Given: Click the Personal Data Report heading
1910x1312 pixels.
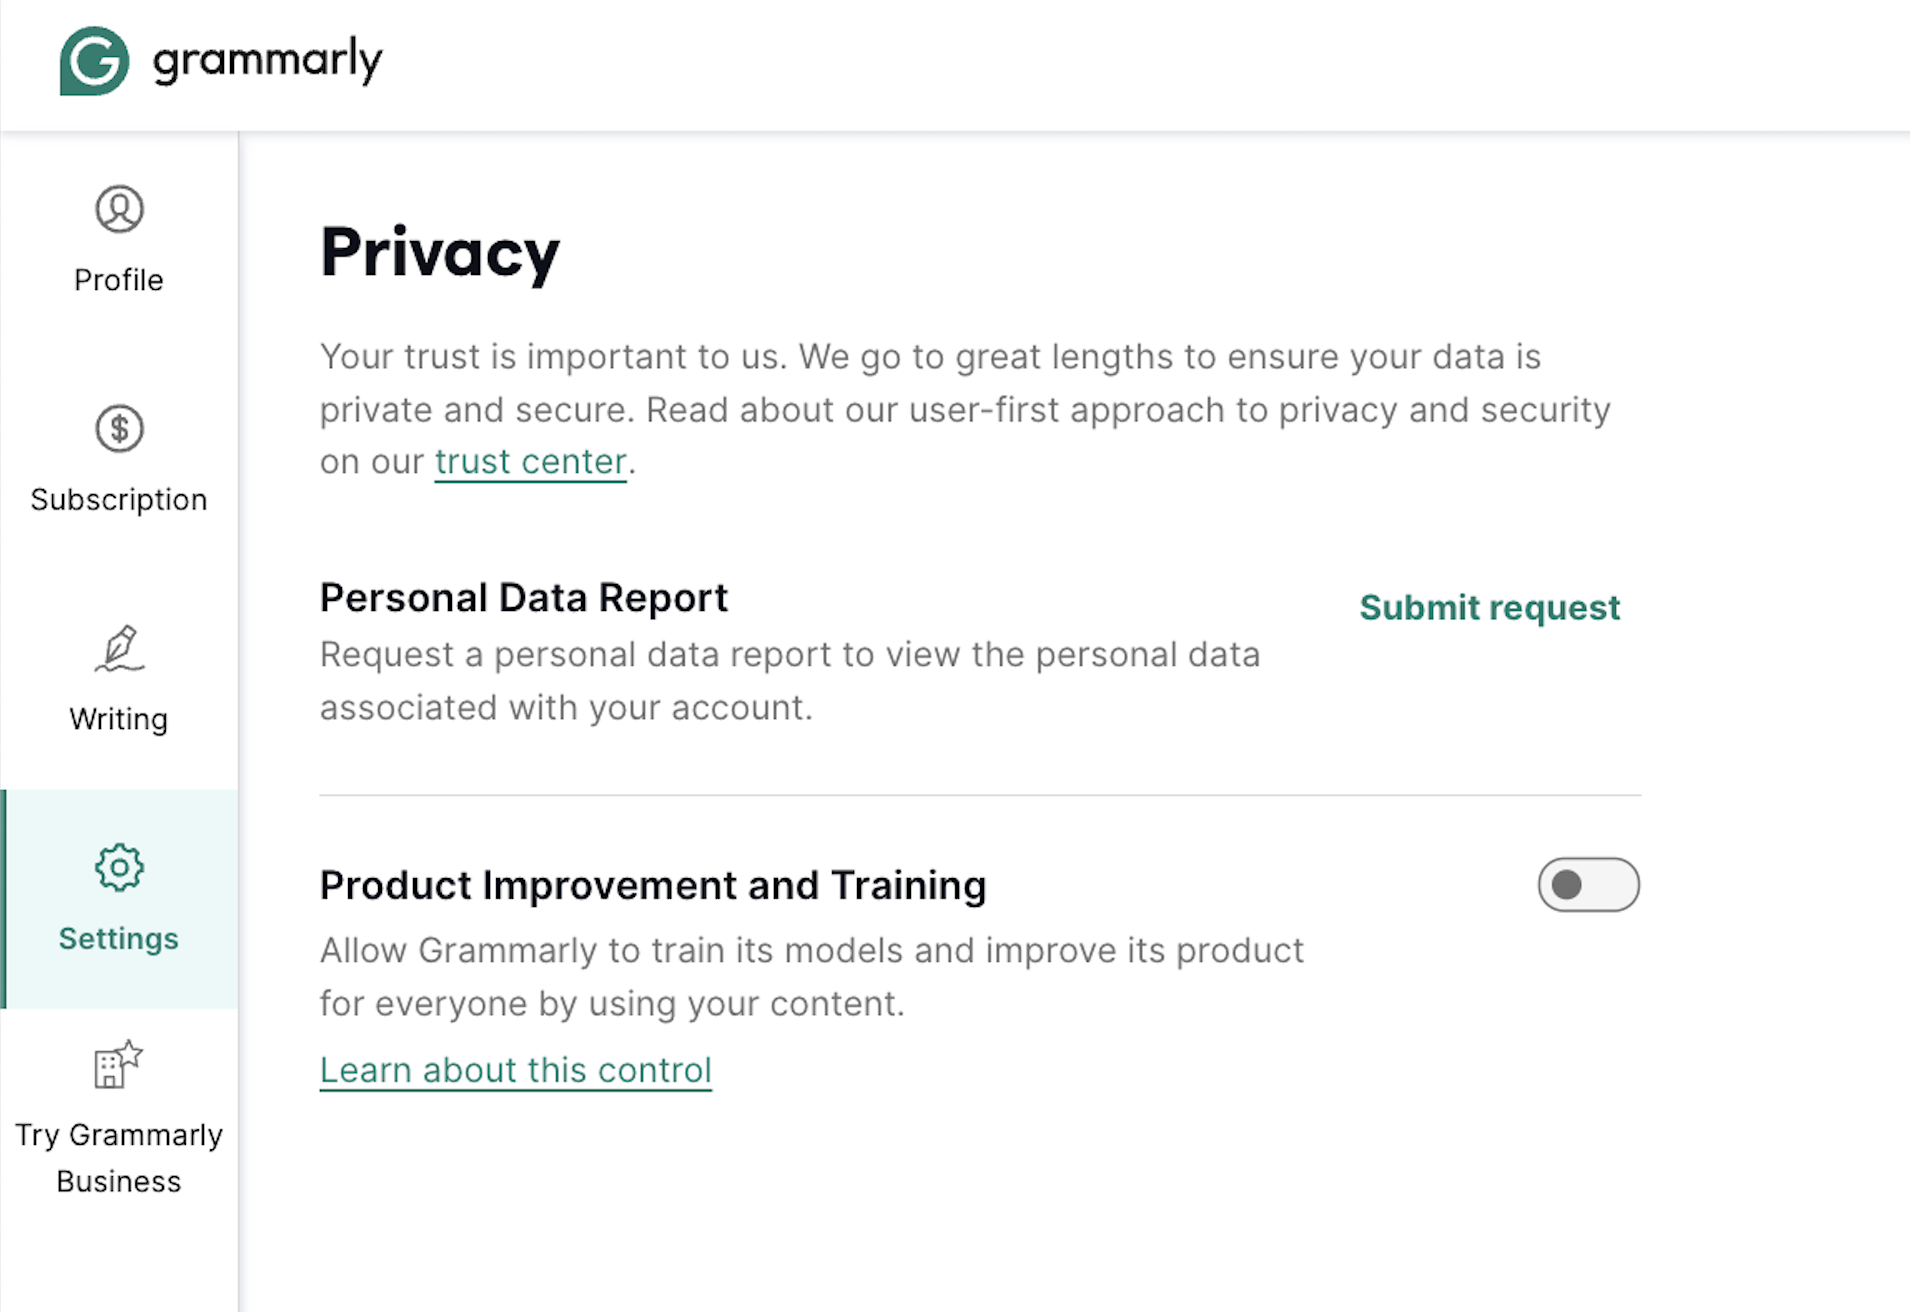Looking at the screenshot, I should pyautogui.click(x=523, y=597).
